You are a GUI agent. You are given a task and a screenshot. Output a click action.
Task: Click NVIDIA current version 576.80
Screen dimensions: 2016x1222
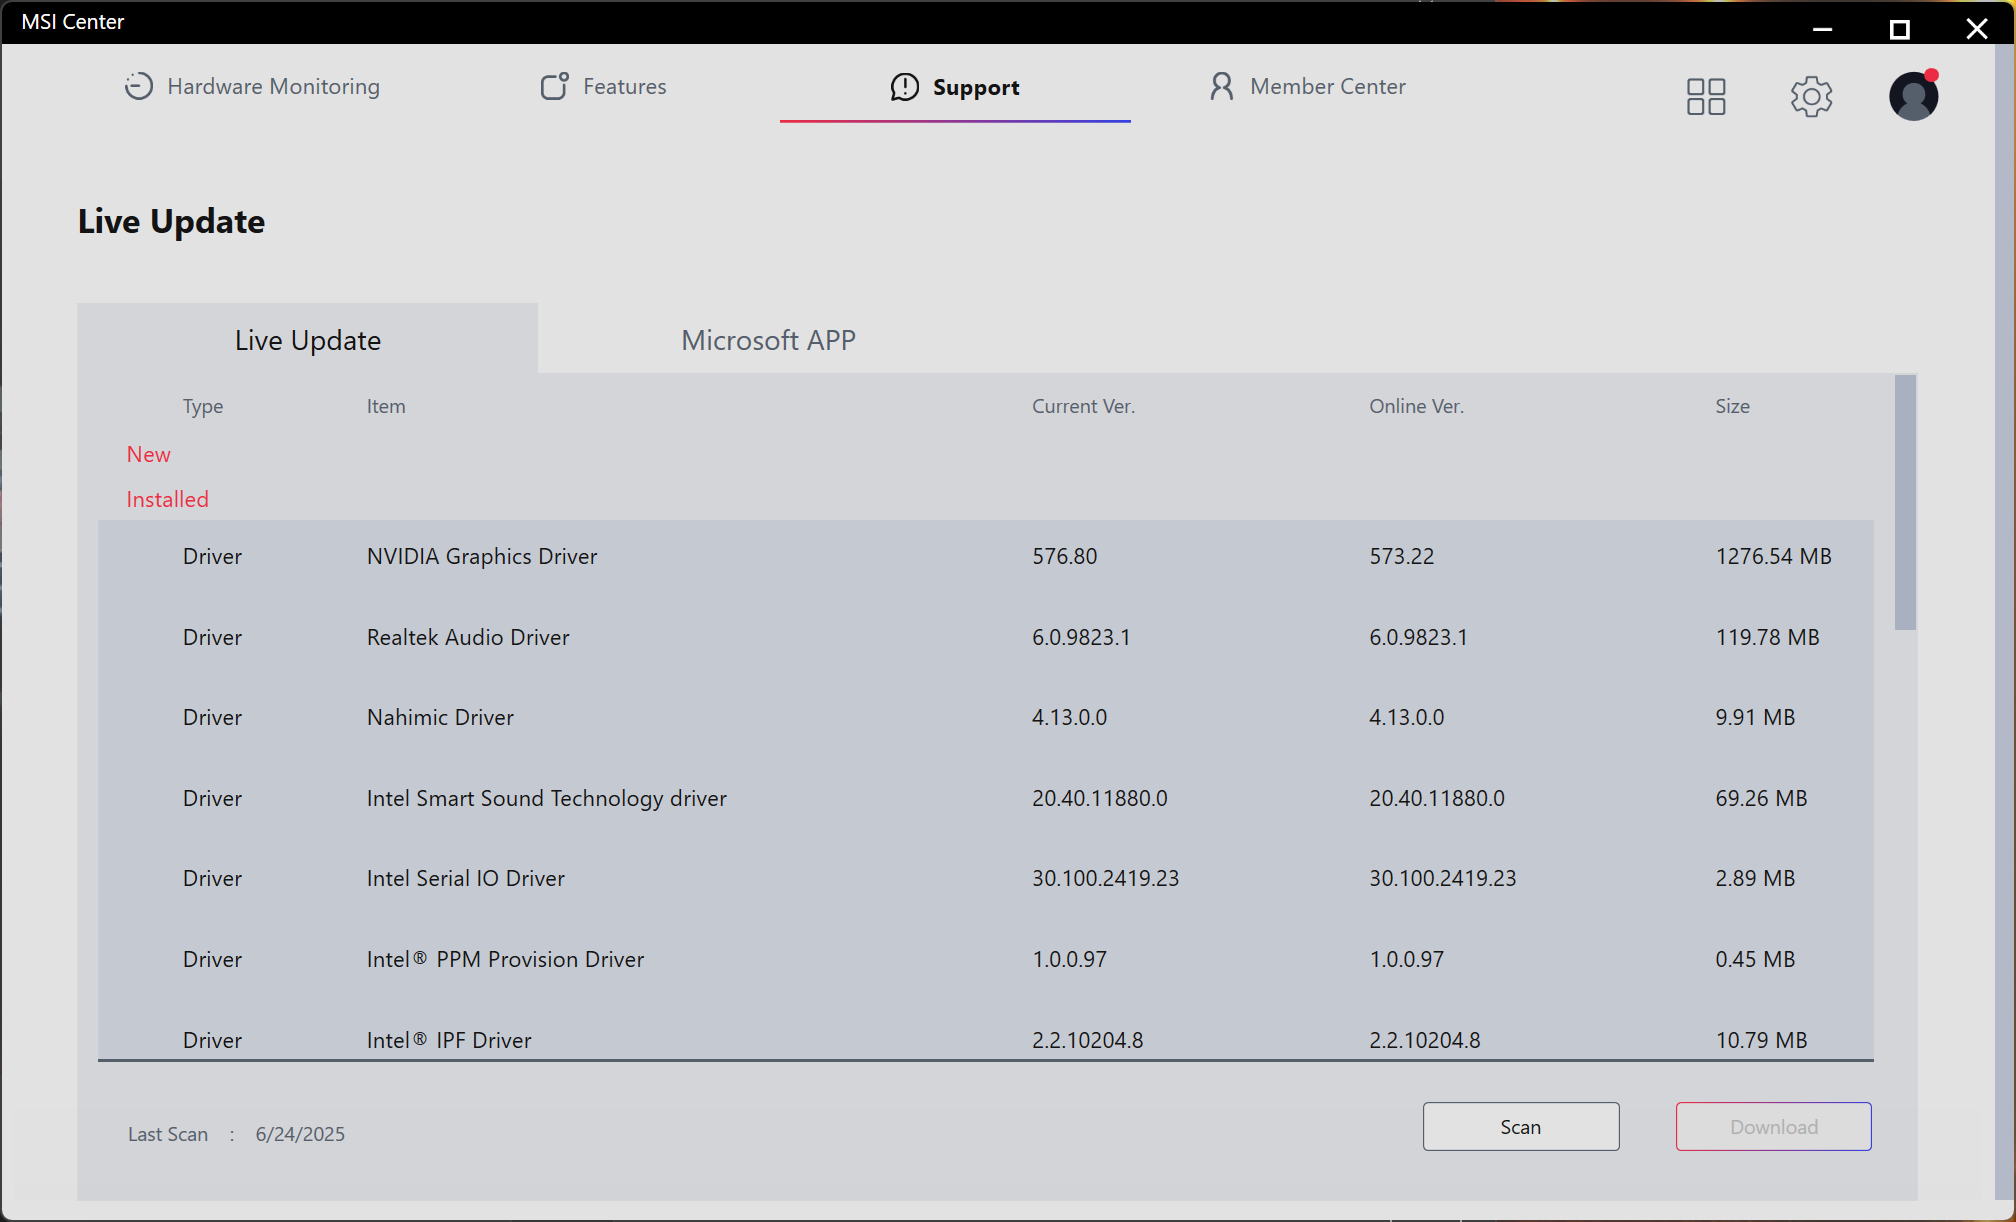1065,557
